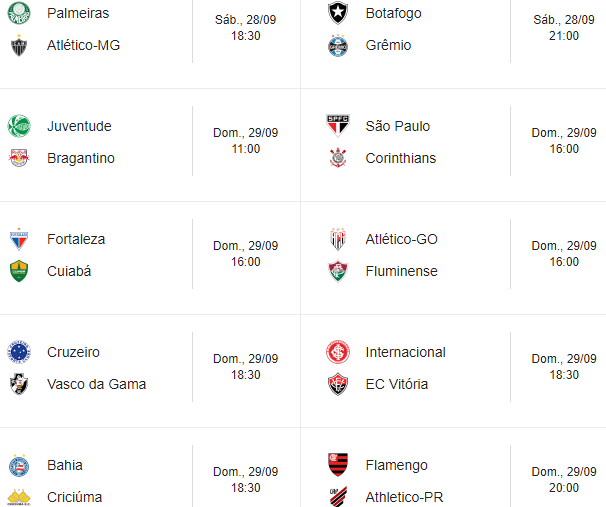Screen dimensions: 606x507
Task: Select the Cruzeiro blue star crest
Action: (19, 352)
